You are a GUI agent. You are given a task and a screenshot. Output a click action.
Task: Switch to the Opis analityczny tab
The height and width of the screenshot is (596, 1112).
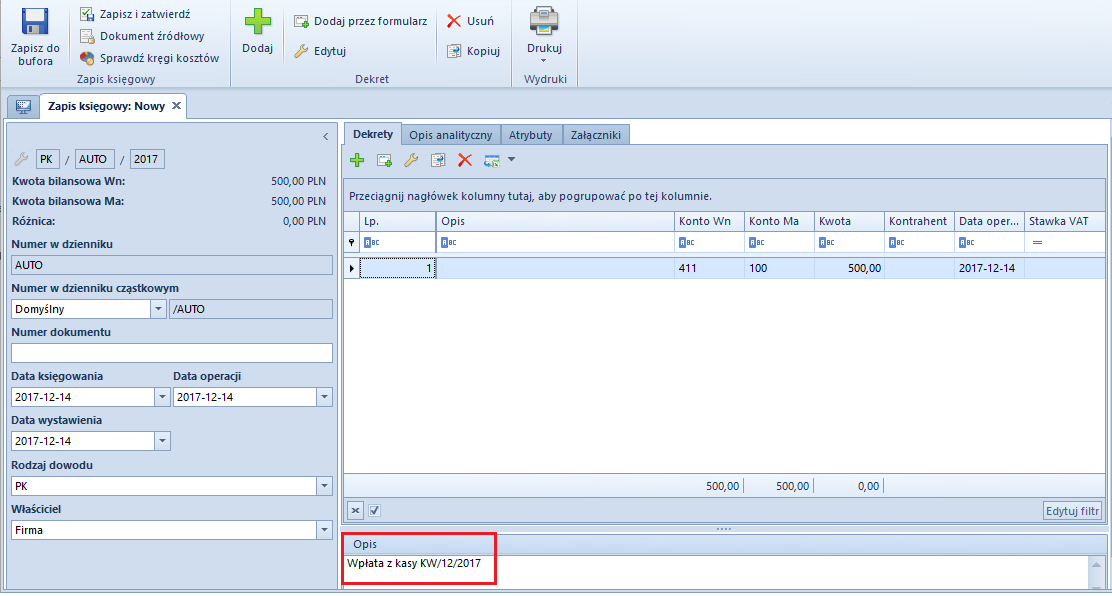[x=451, y=134]
